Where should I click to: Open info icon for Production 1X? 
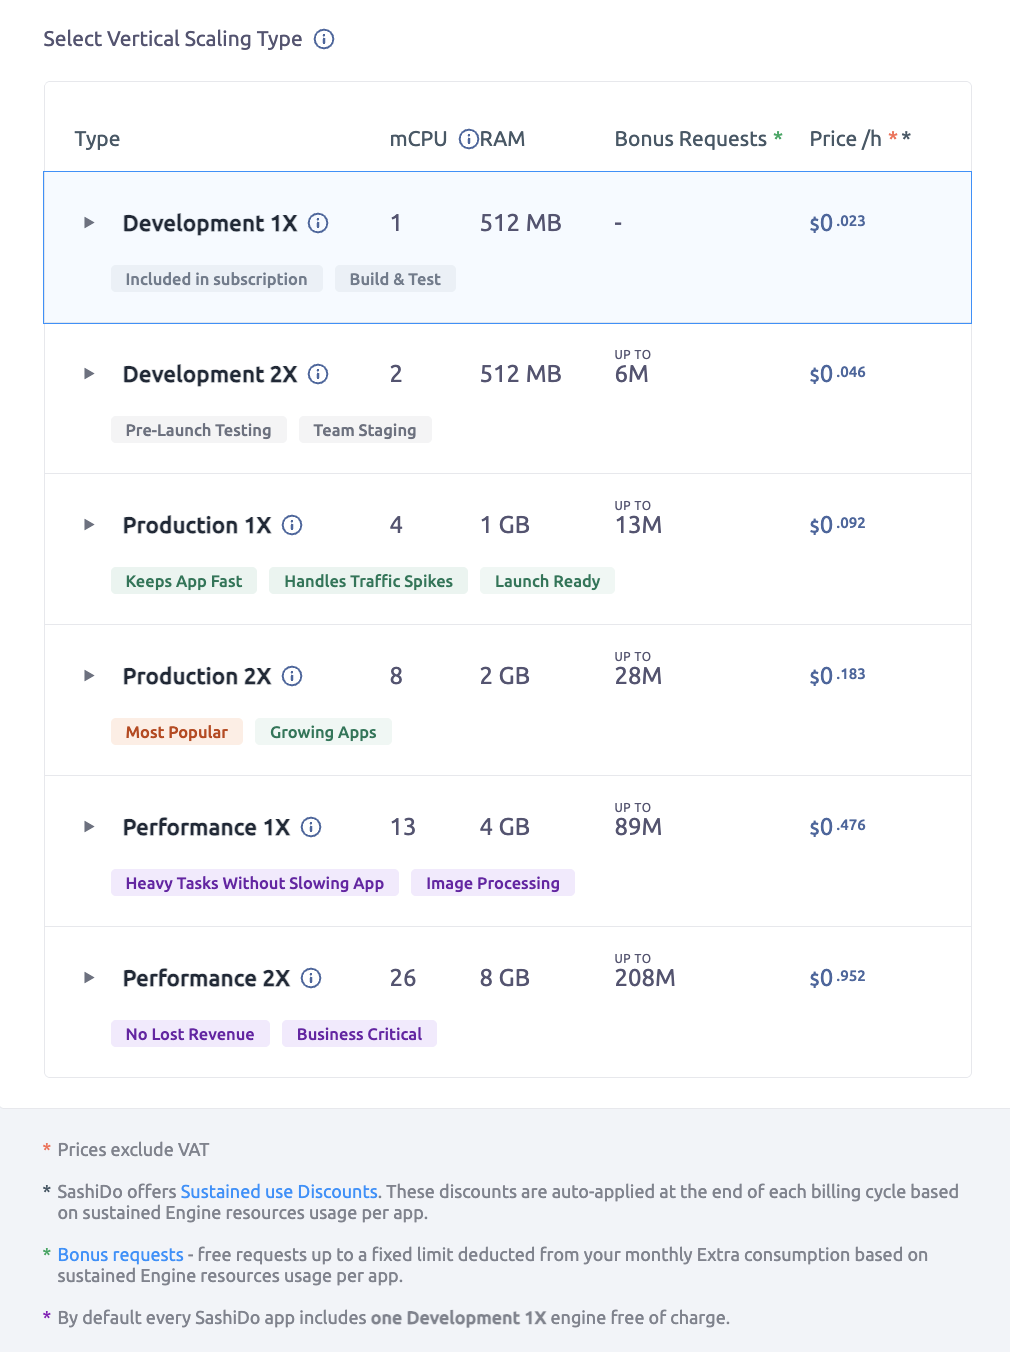tap(292, 525)
